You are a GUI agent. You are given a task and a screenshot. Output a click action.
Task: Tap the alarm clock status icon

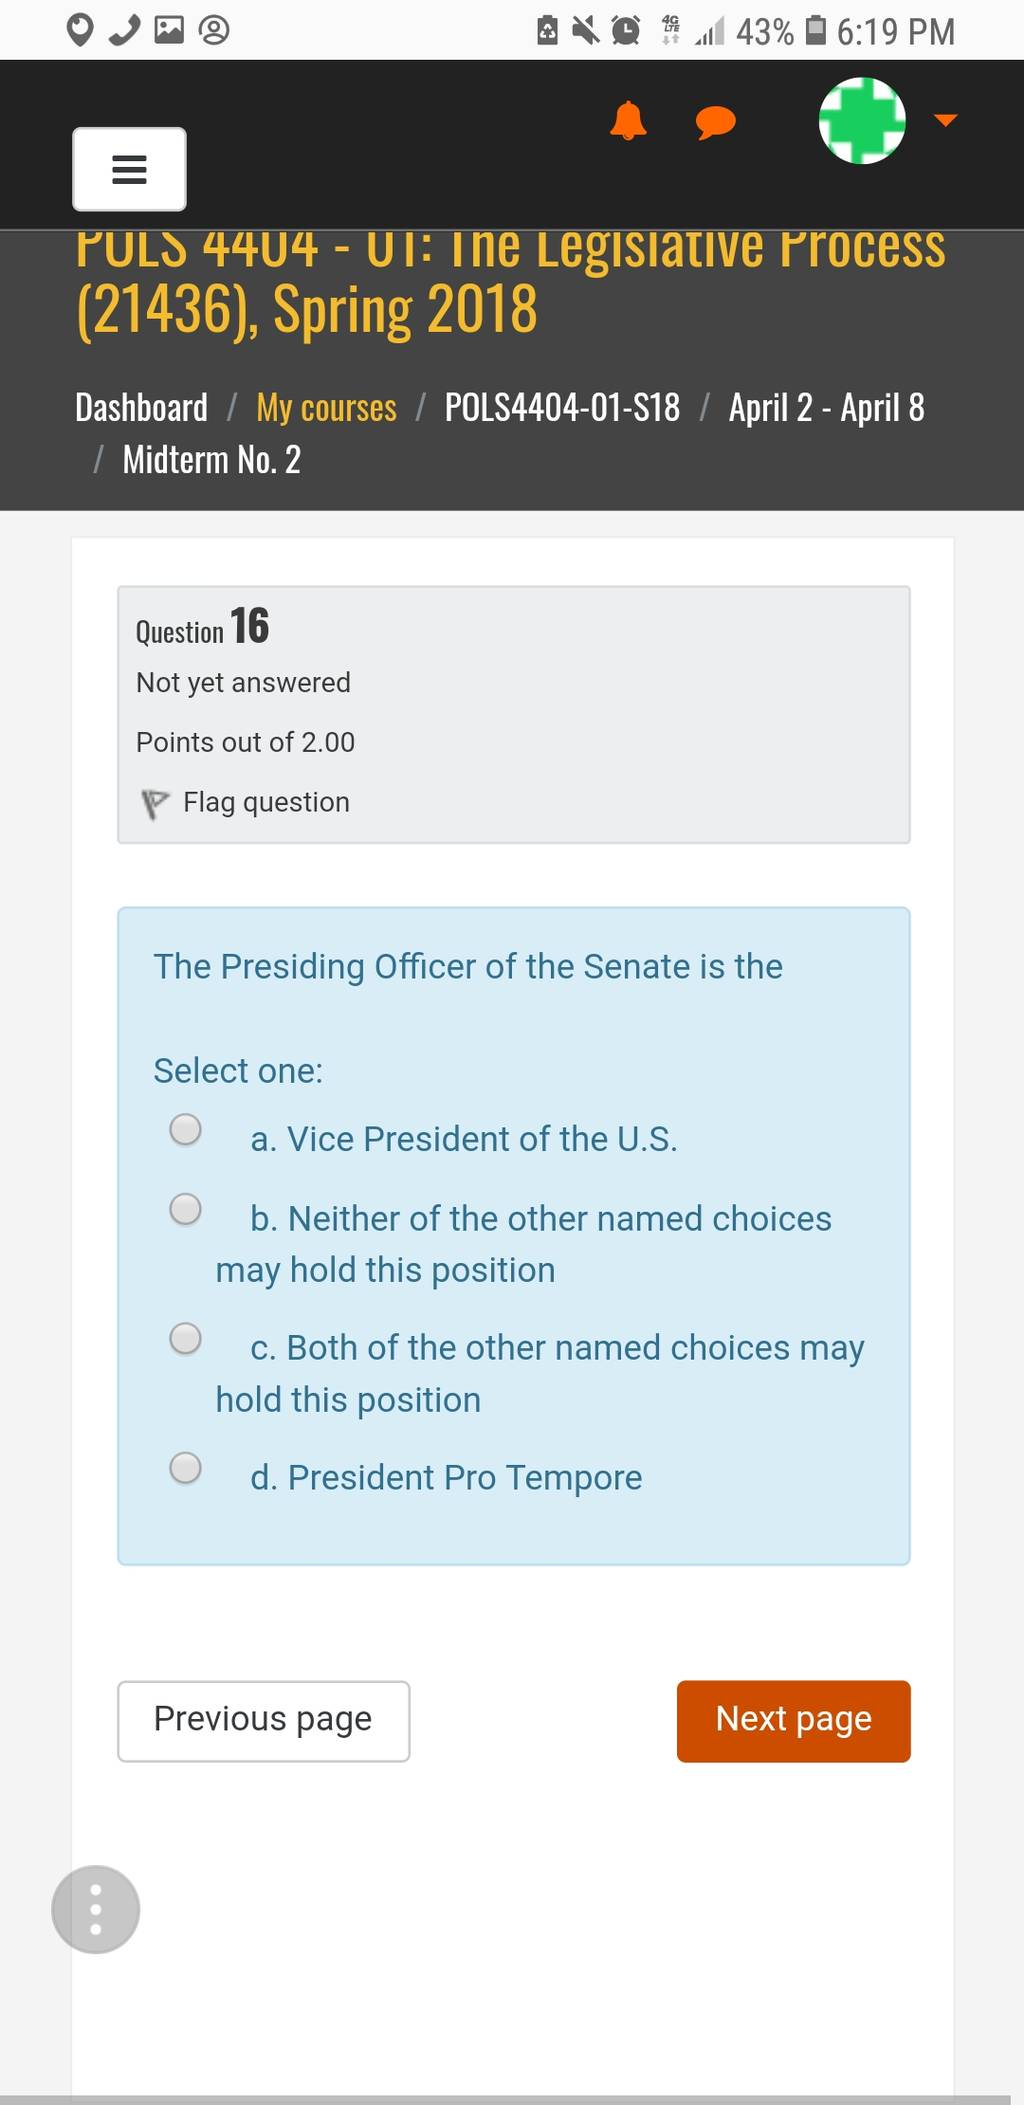pos(626,31)
